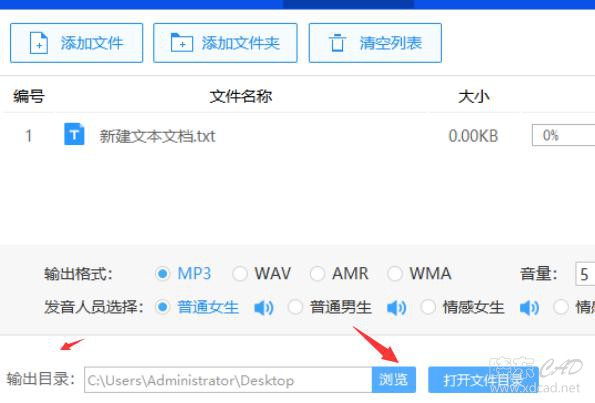
Task: Preview 普通女生 voice with speaker icon
Action: pyautogui.click(x=263, y=308)
